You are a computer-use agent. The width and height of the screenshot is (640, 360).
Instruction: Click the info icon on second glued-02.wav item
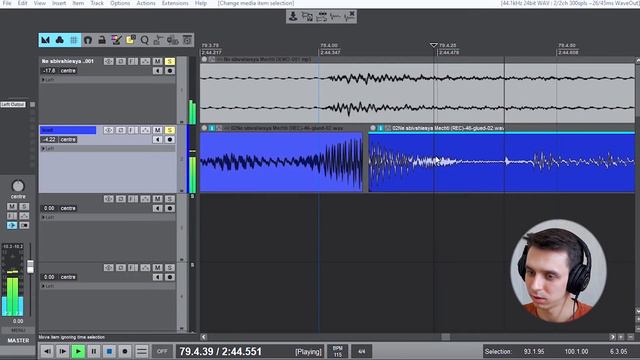click(x=380, y=128)
